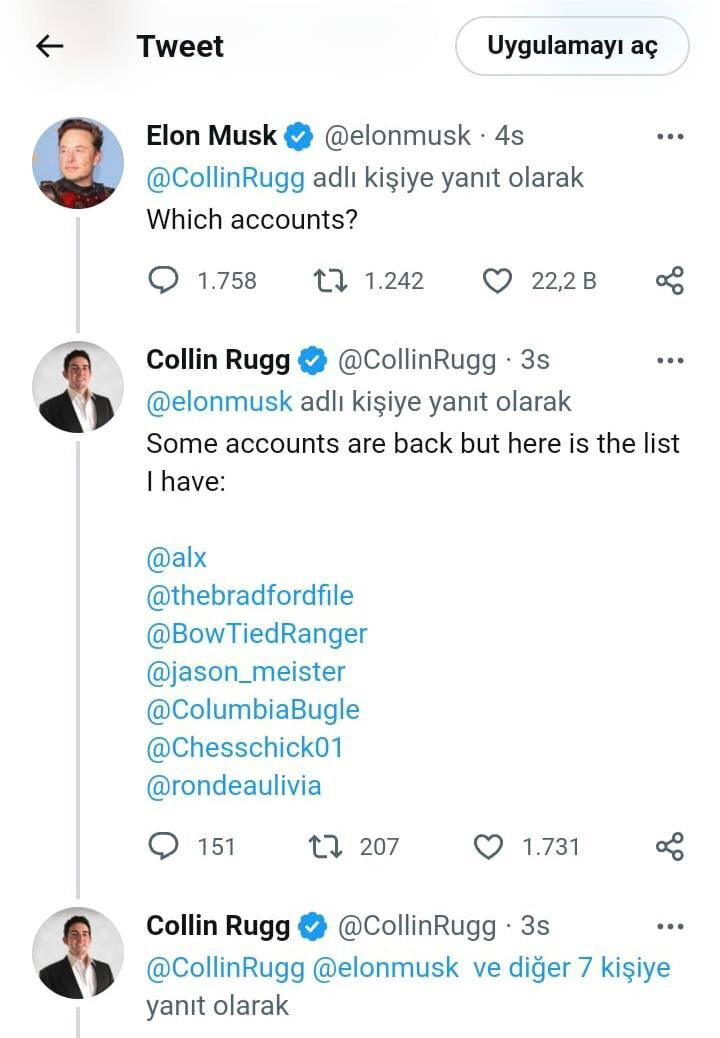Open the @thebradfordfile mention link
This screenshot has width=720, height=1038.
click(x=250, y=596)
